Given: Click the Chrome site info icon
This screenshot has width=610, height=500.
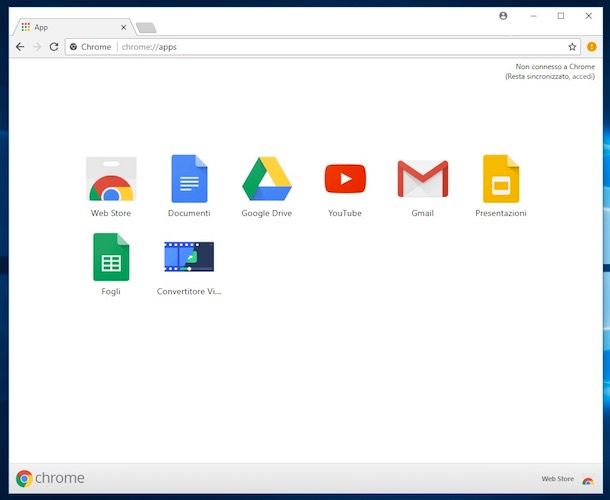Looking at the screenshot, I should tap(73, 47).
